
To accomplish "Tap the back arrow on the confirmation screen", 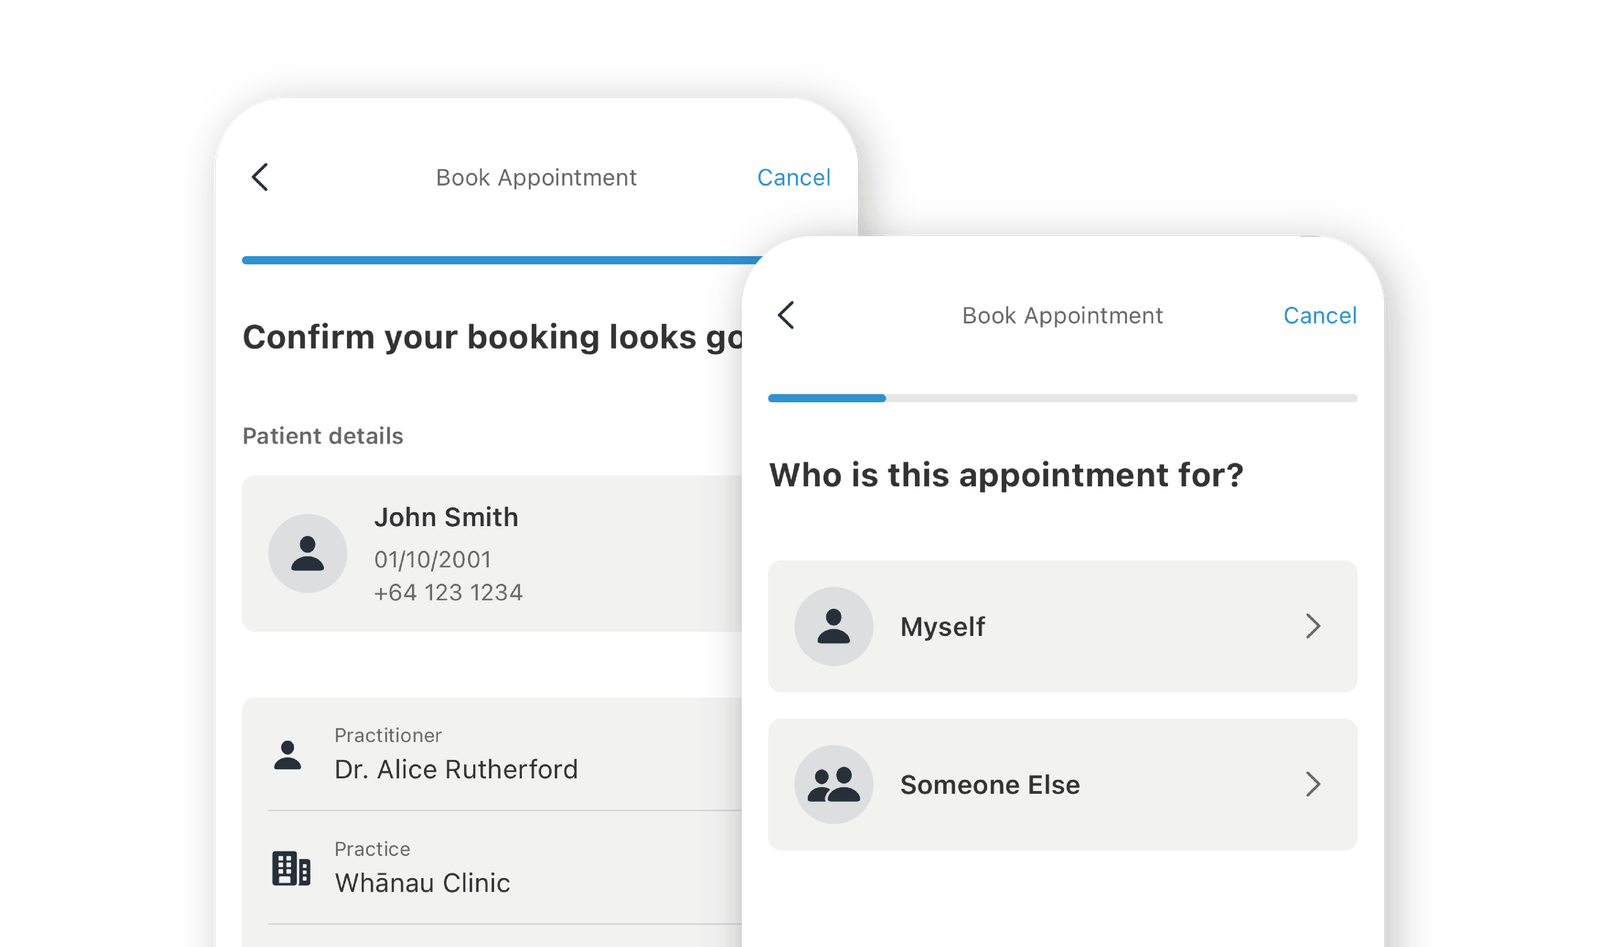I will 259,177.
